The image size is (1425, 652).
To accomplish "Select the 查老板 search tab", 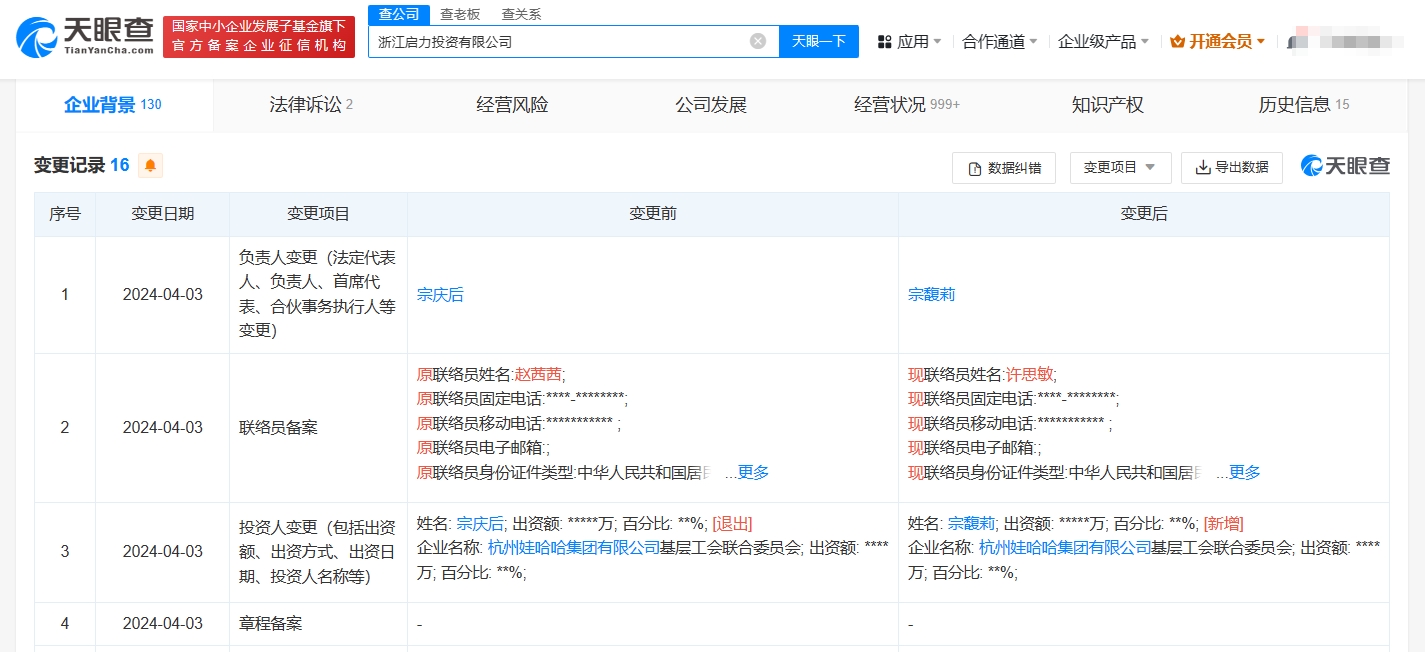I will (460, 14).
